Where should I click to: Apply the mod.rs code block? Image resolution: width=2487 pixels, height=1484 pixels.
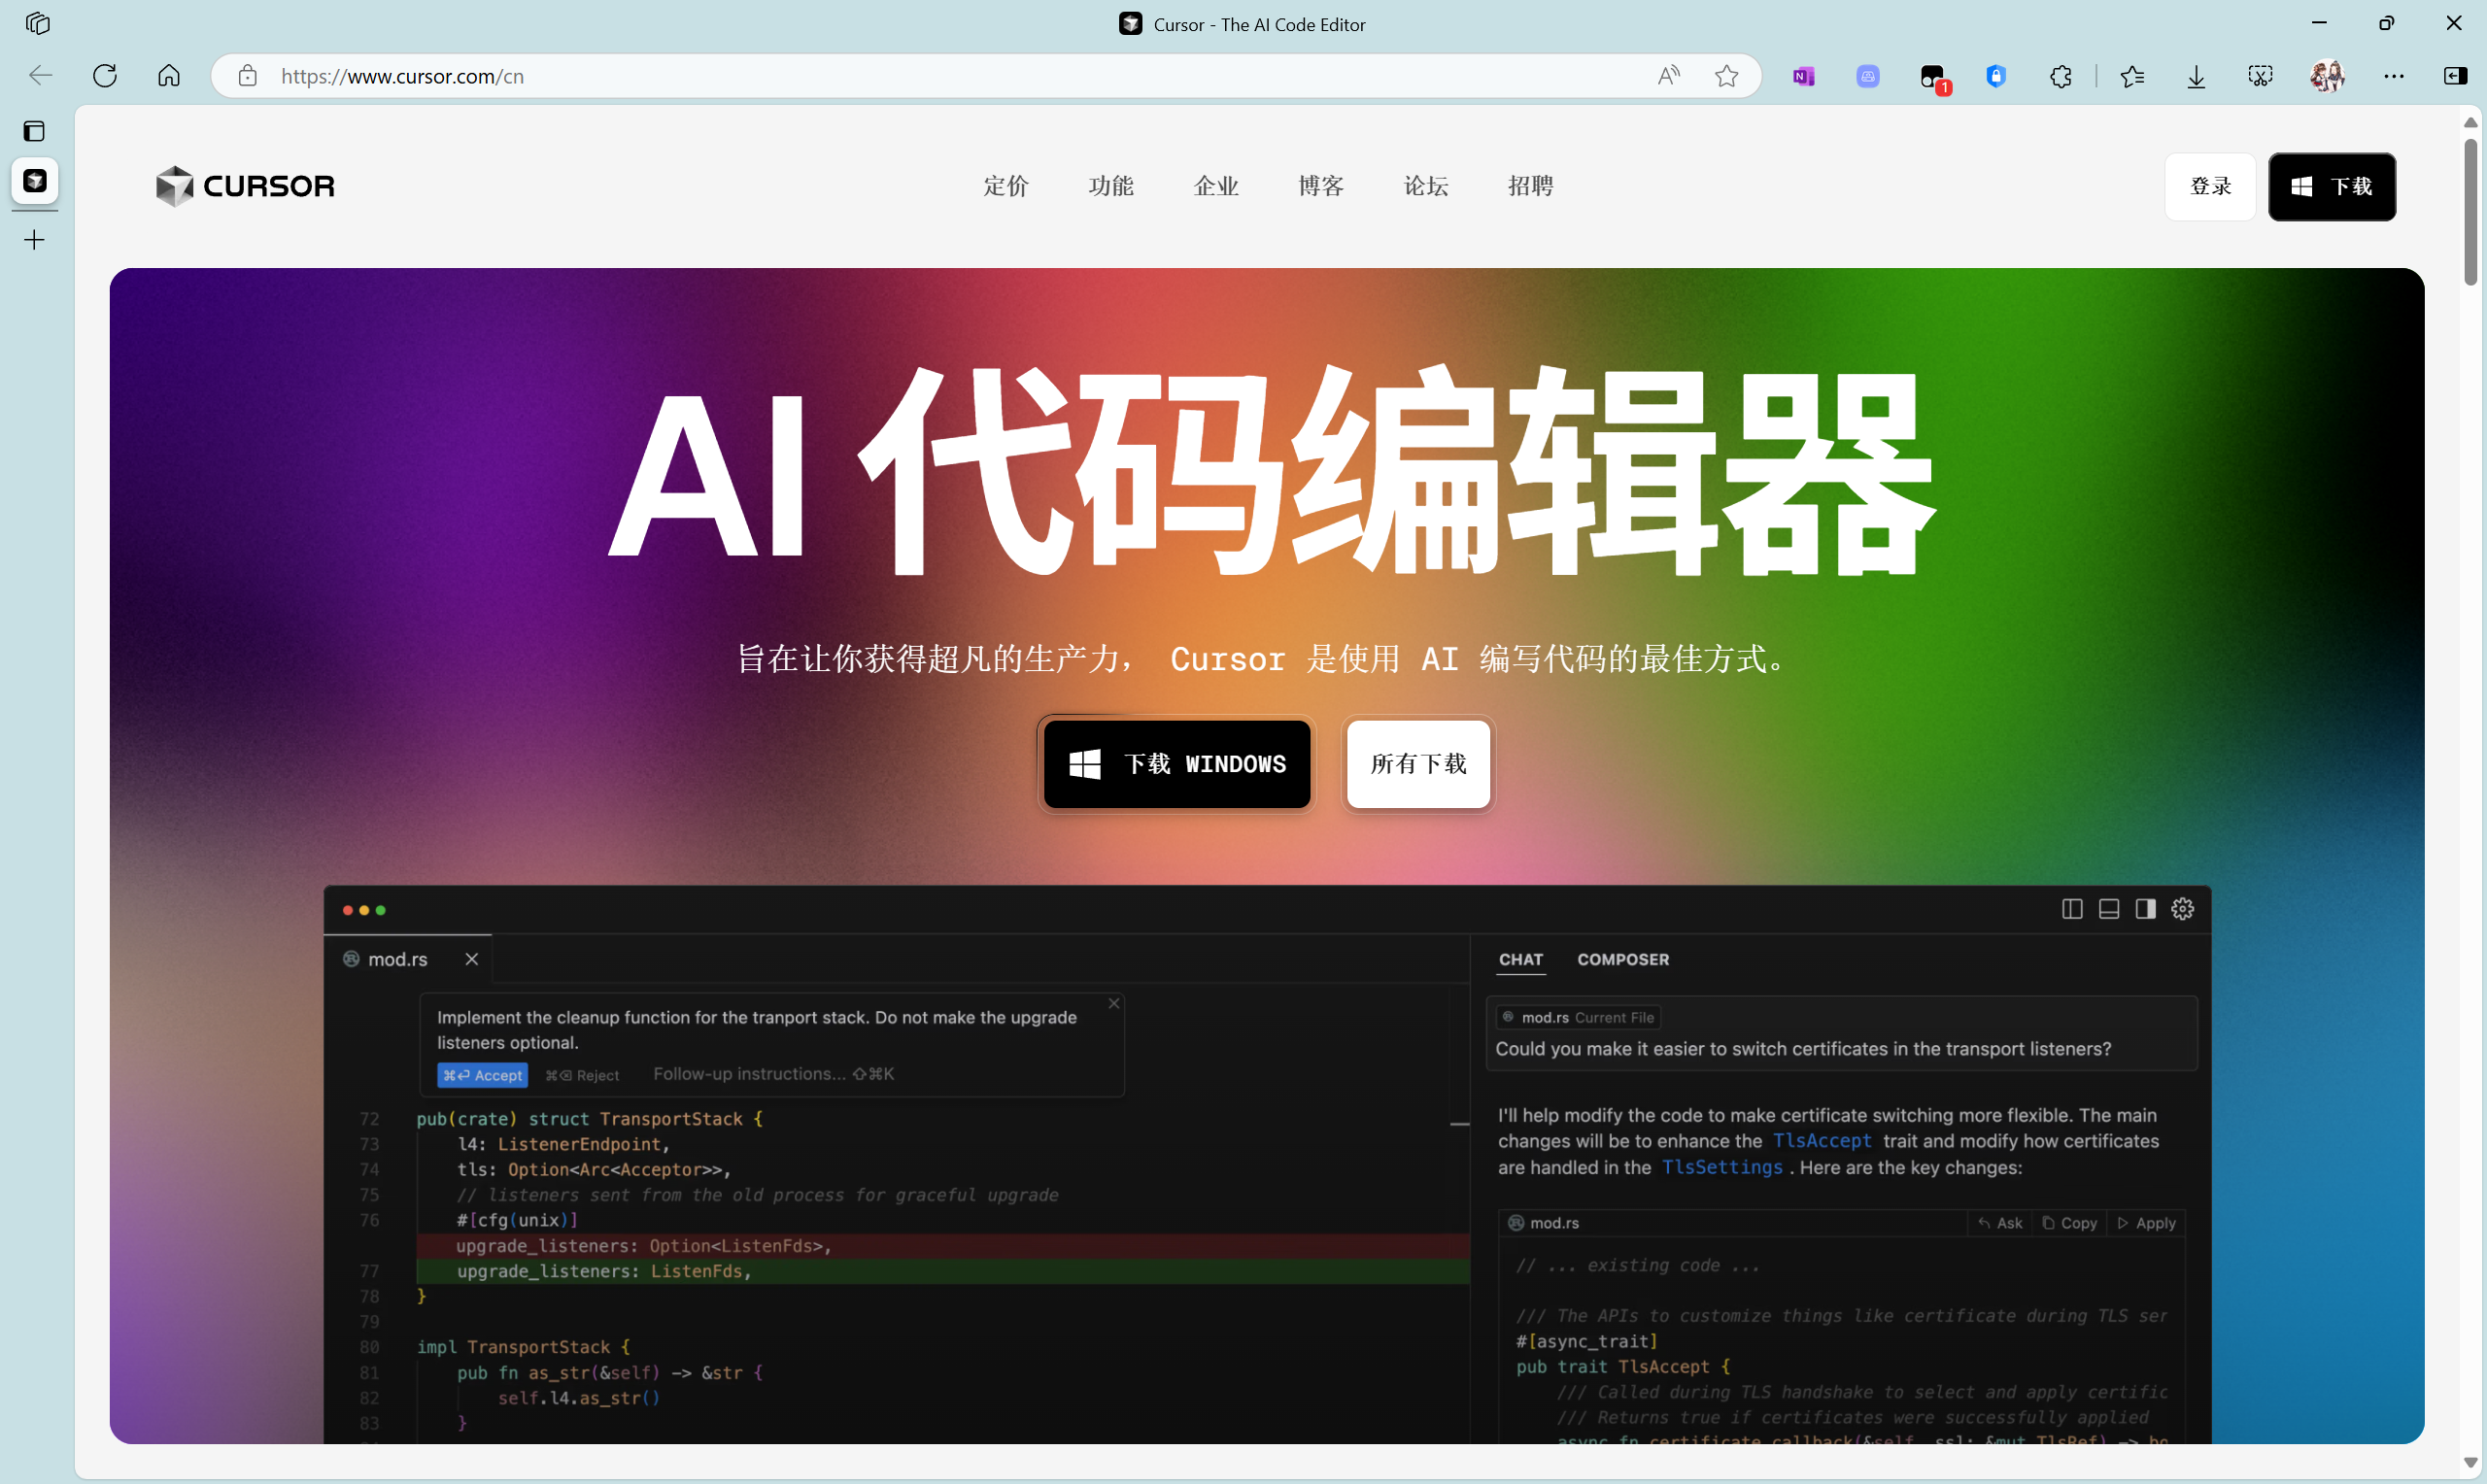pyautogui.click(x=2146, y=1223)
